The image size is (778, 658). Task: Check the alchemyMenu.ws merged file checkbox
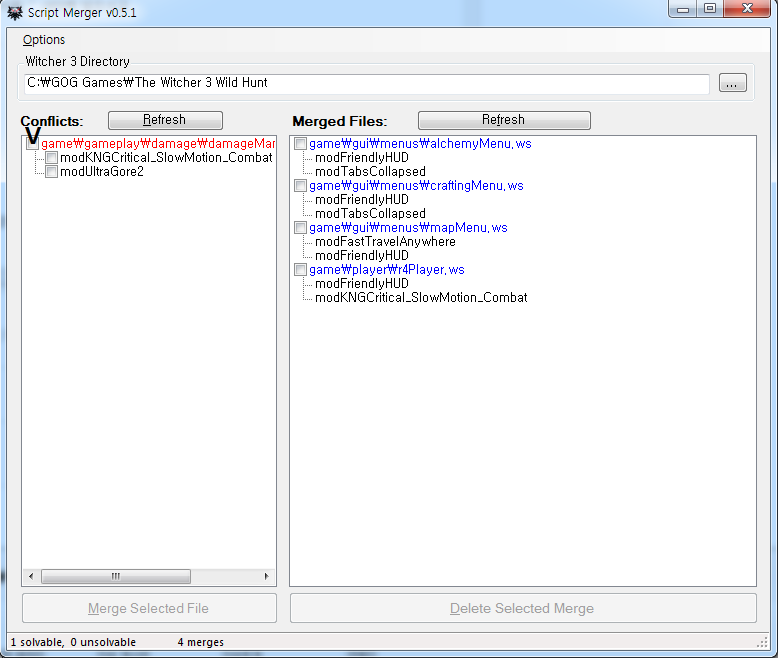click(301, 144)
